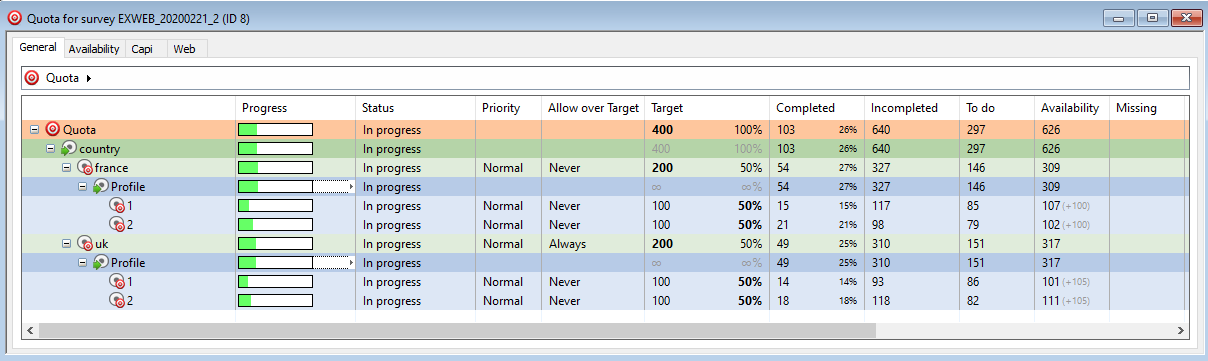Click the Priority column header
This screenshot has width=1208, height=361.
coord(509,108)
